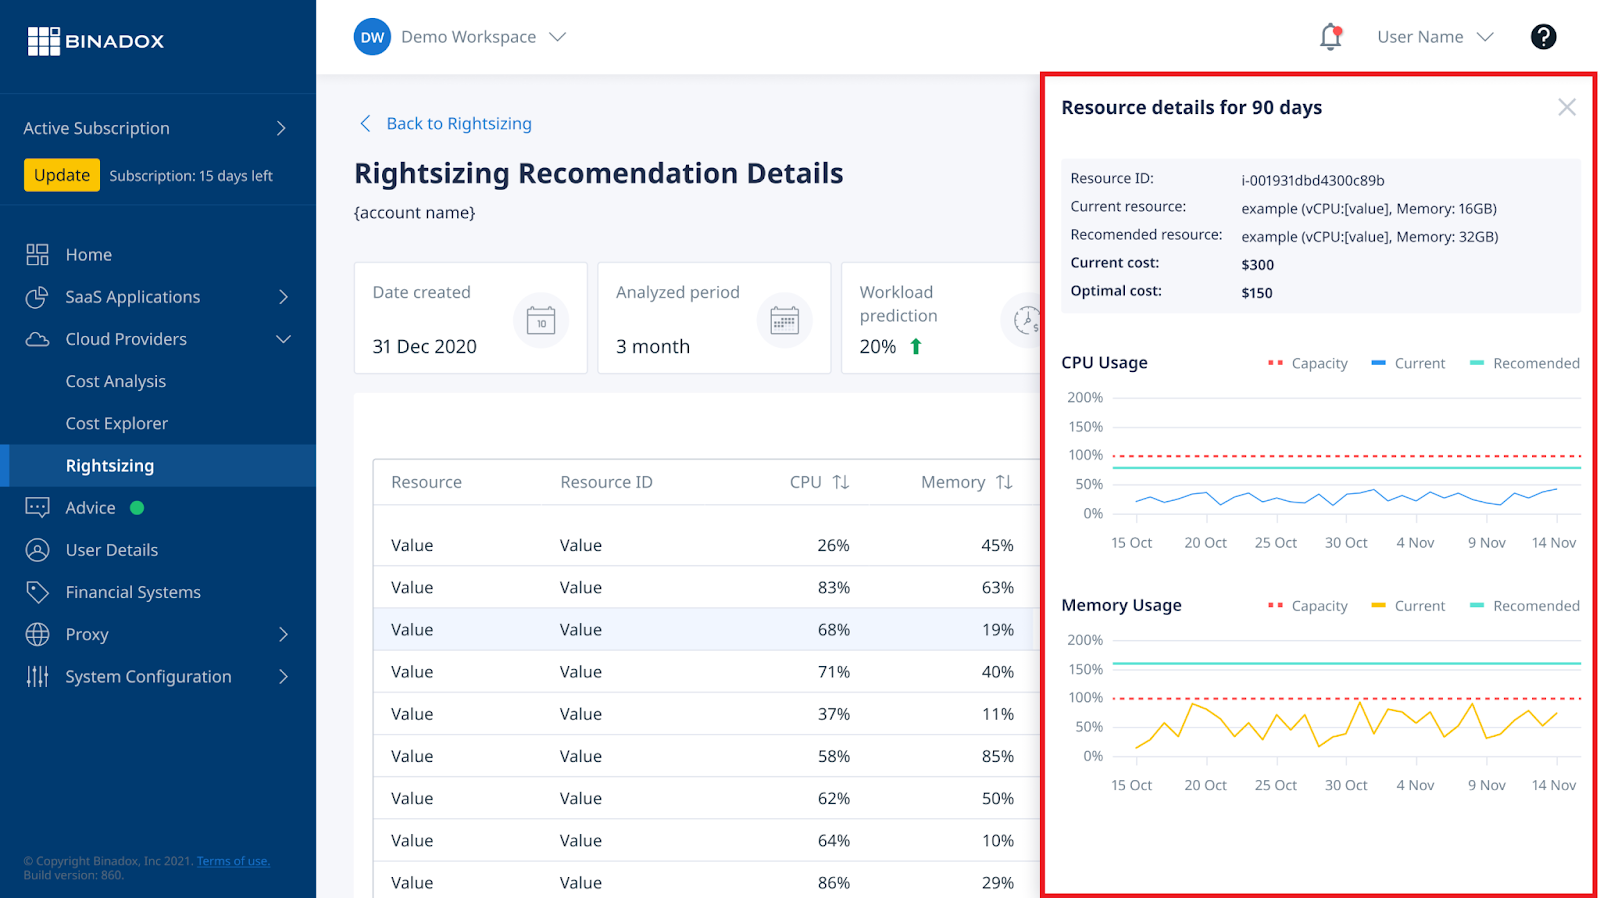Click the User Details person icon
The image size is (1600, 898).
coord(37,550)
